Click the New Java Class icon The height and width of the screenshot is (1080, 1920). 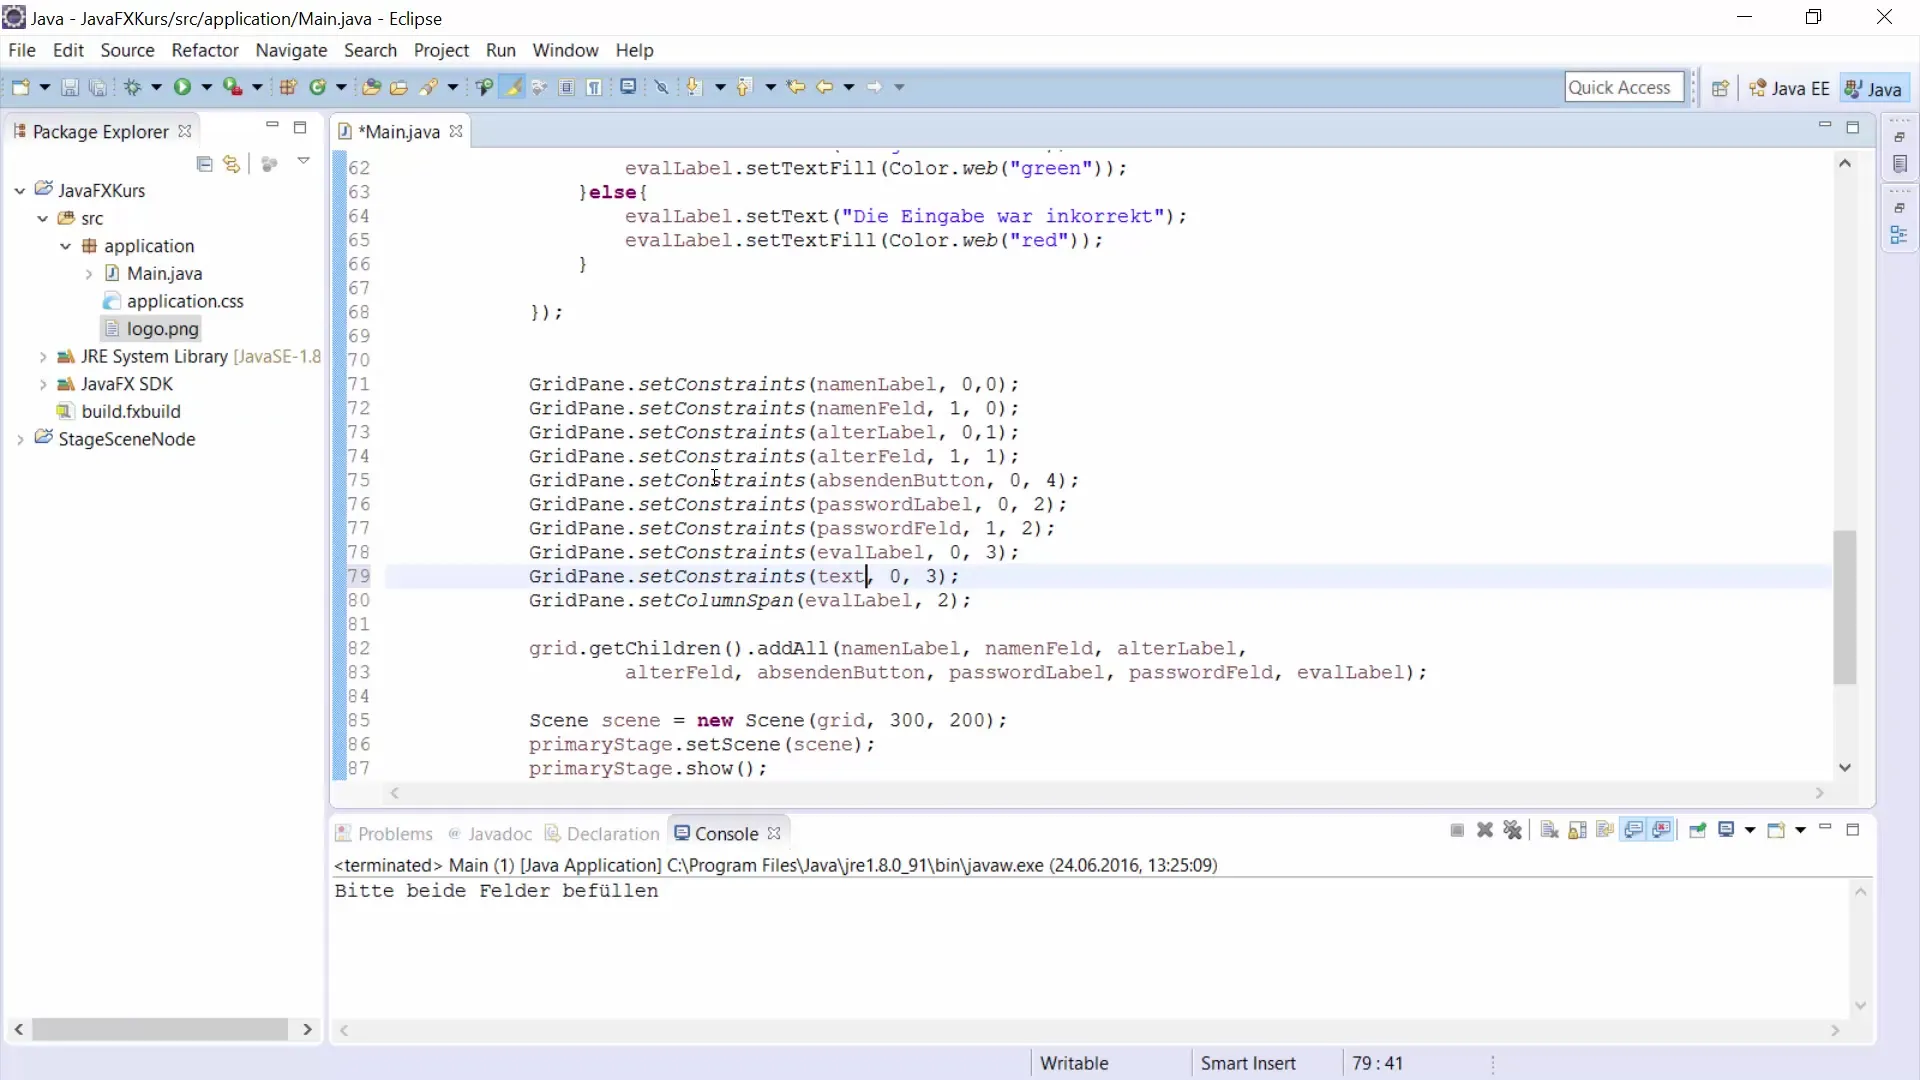pos(318,87)
